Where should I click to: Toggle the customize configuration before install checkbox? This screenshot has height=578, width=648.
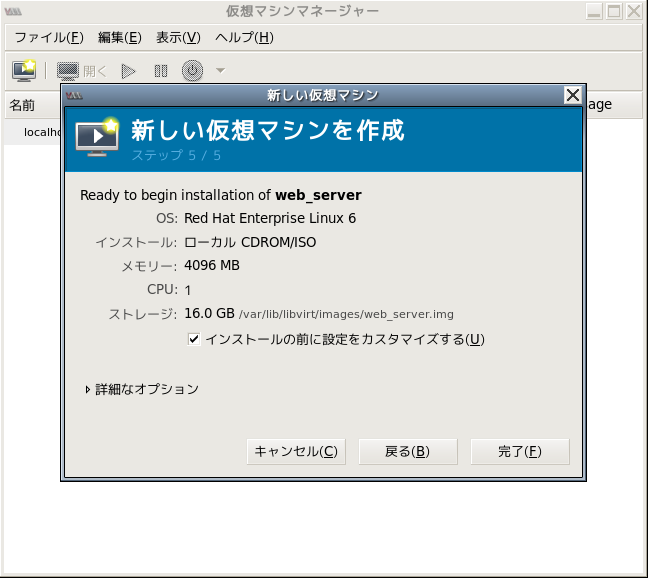[x=194, y=339]
